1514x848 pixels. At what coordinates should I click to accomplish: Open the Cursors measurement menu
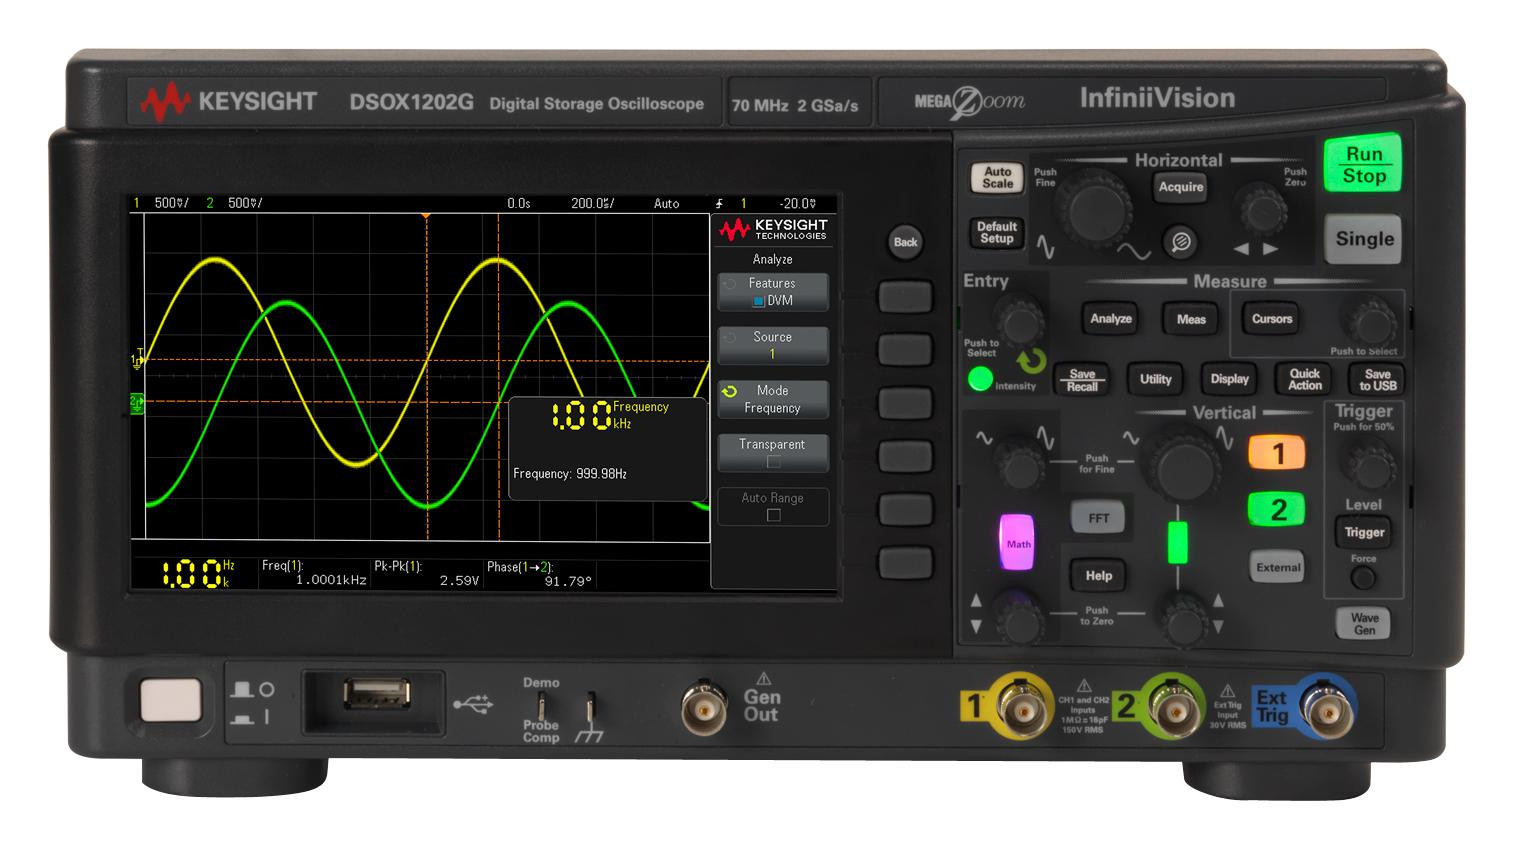pyautogui.click(x=1272, y=319)
